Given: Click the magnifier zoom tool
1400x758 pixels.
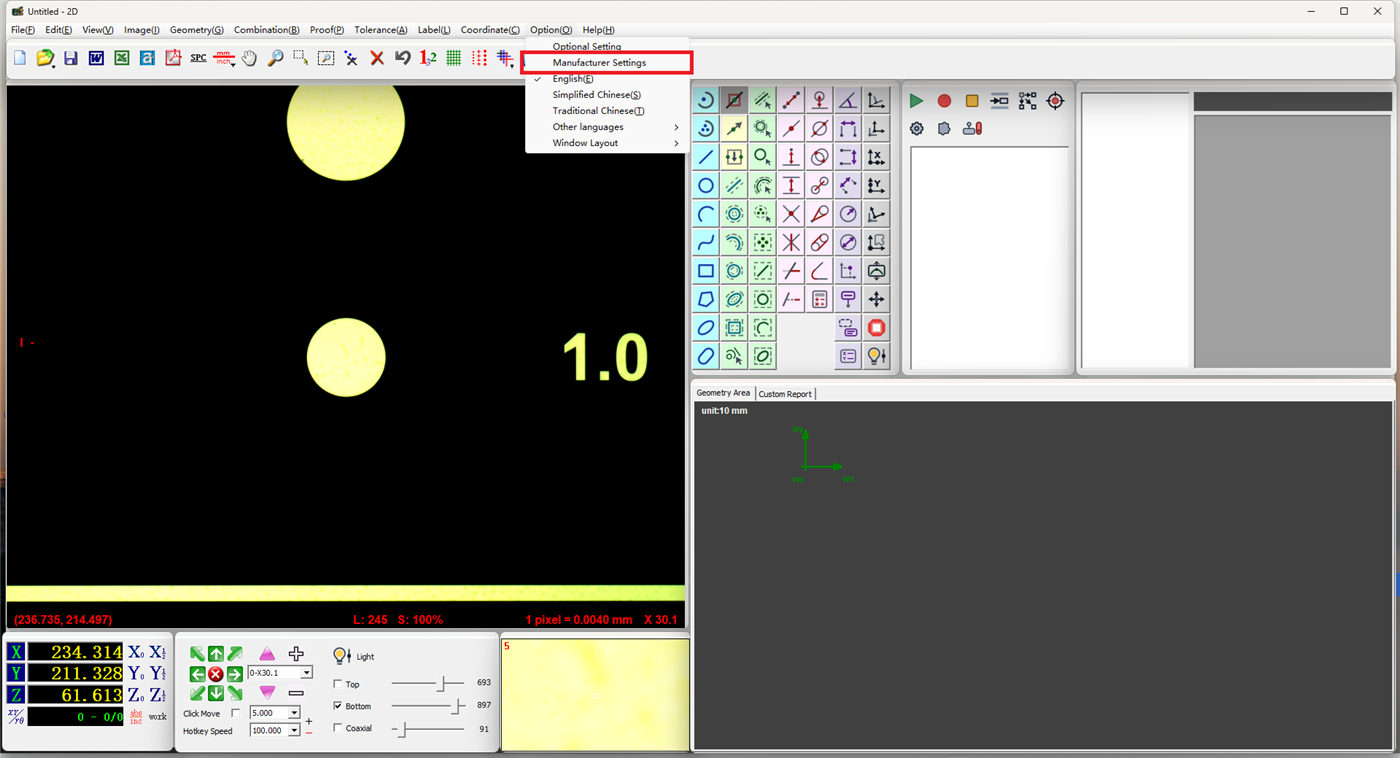Looking at the screenshot, I should point(275,58).
